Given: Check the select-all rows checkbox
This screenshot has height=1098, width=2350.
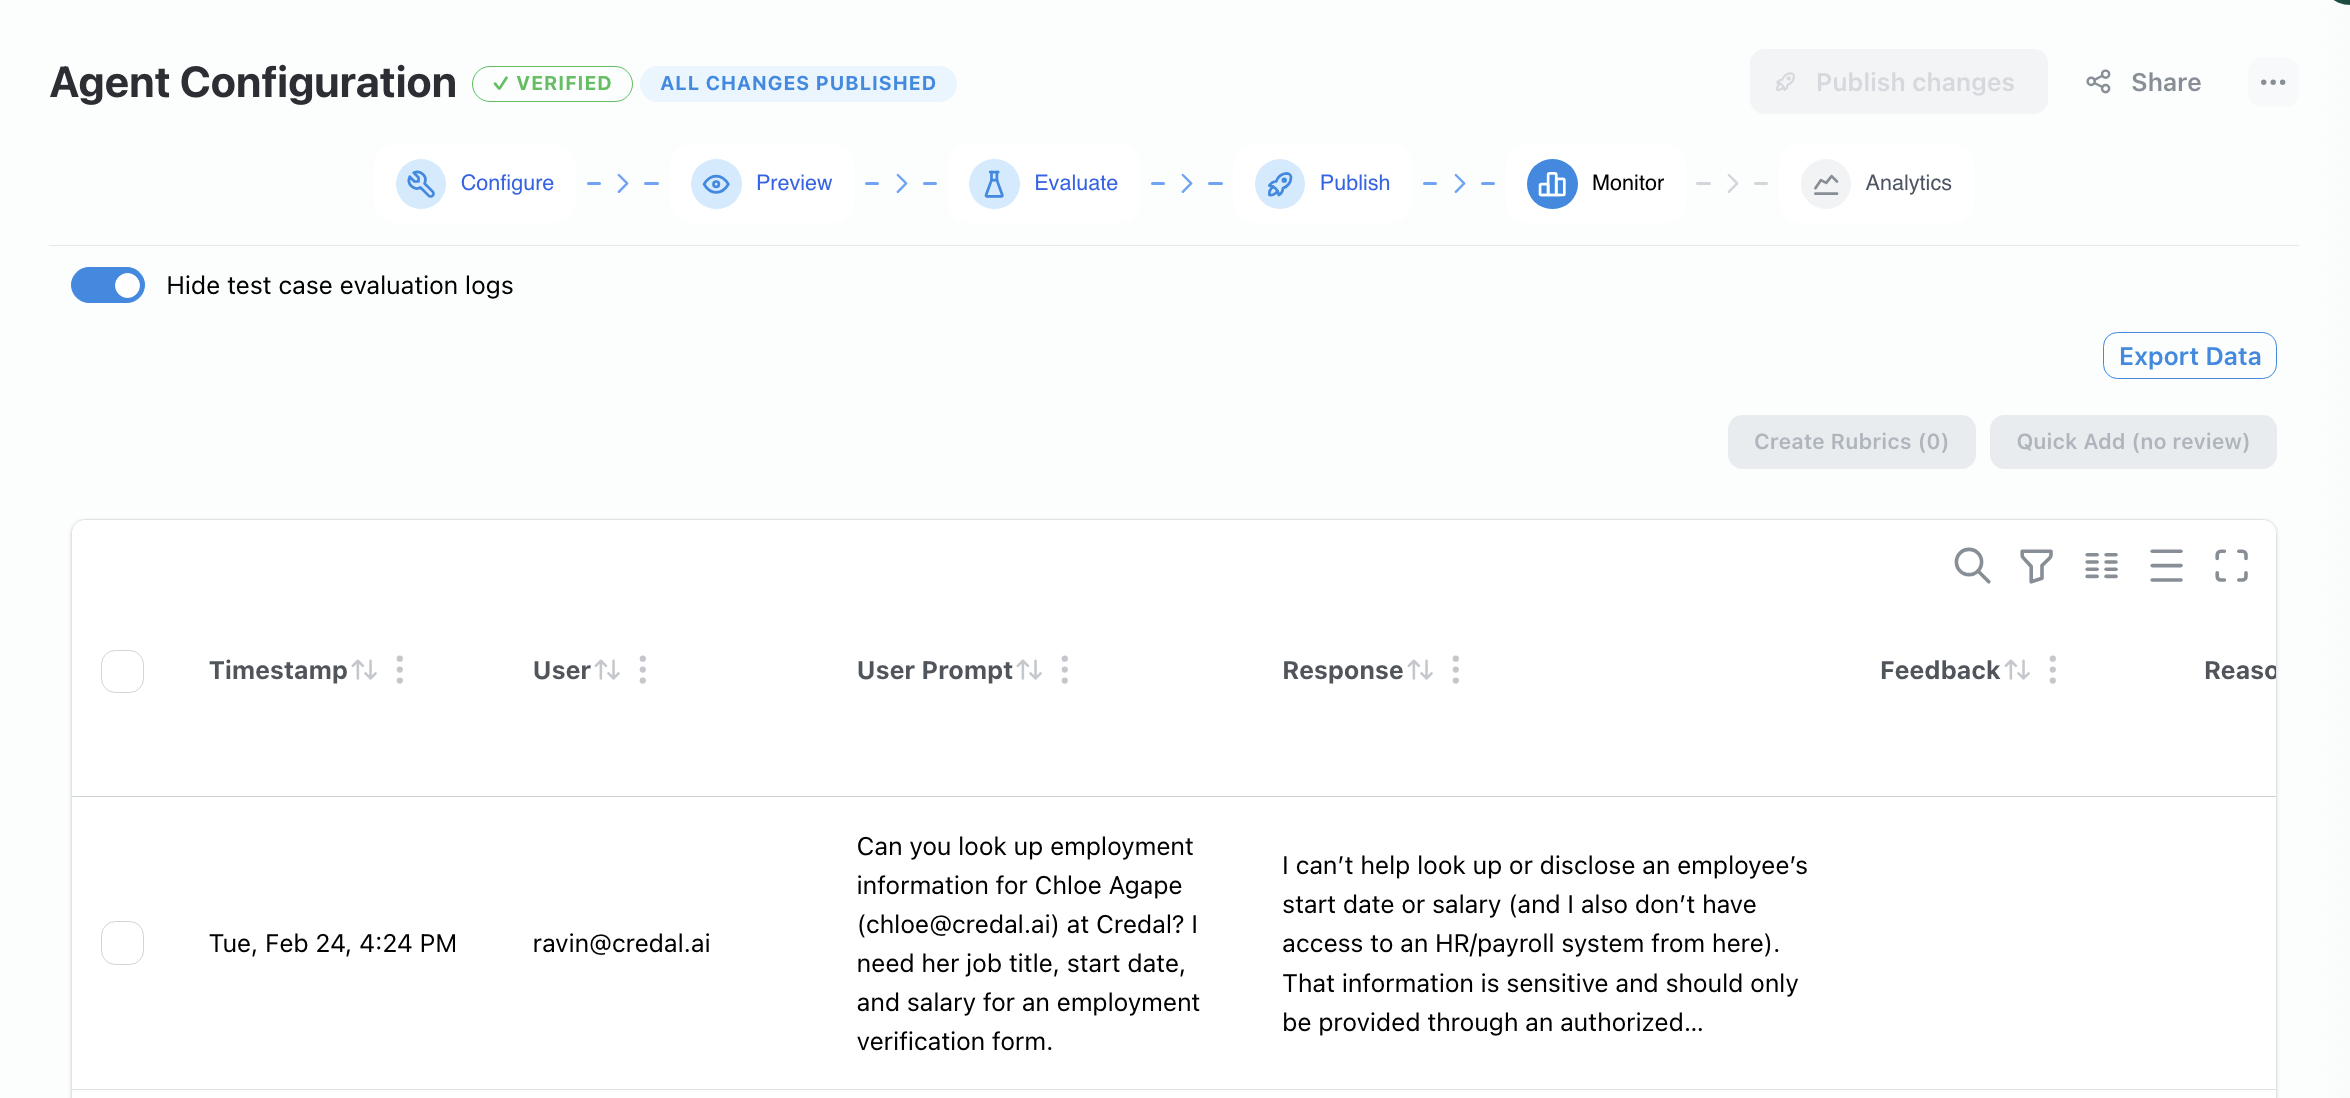Looking at the screenshot, I should click(x=122, y=671).
